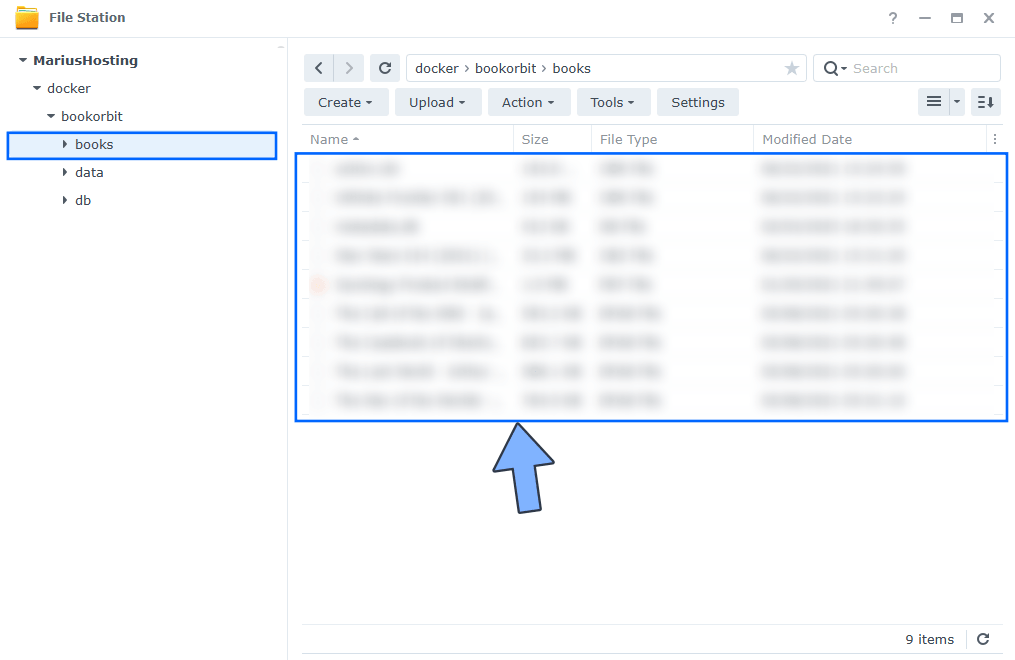Expand the data folder node
This screenshot has height=660, width=1015.
65,172
